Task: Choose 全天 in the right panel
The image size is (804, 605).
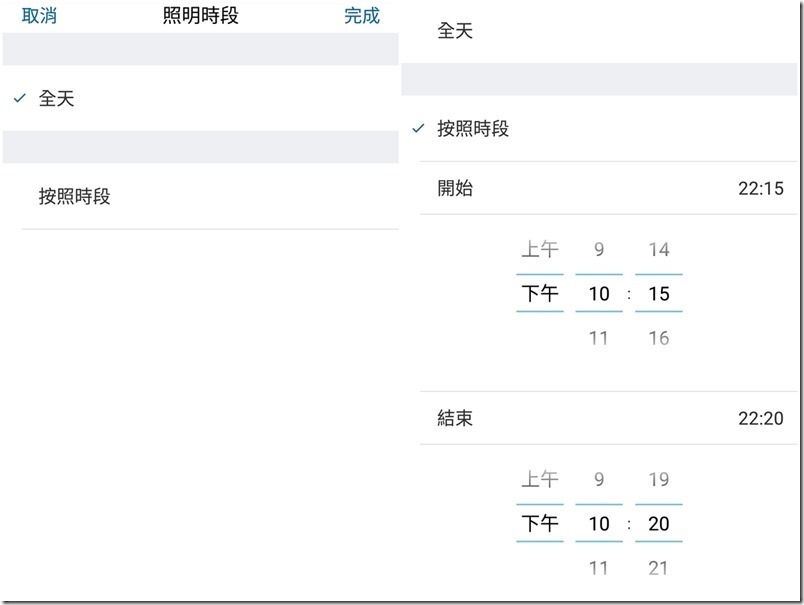Action: click(x=455, y=31)
